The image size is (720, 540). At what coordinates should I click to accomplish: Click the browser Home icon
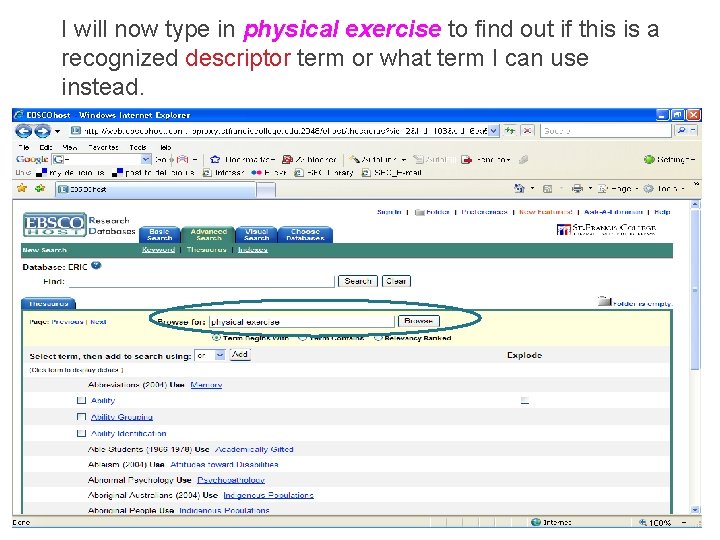(519, 188)
